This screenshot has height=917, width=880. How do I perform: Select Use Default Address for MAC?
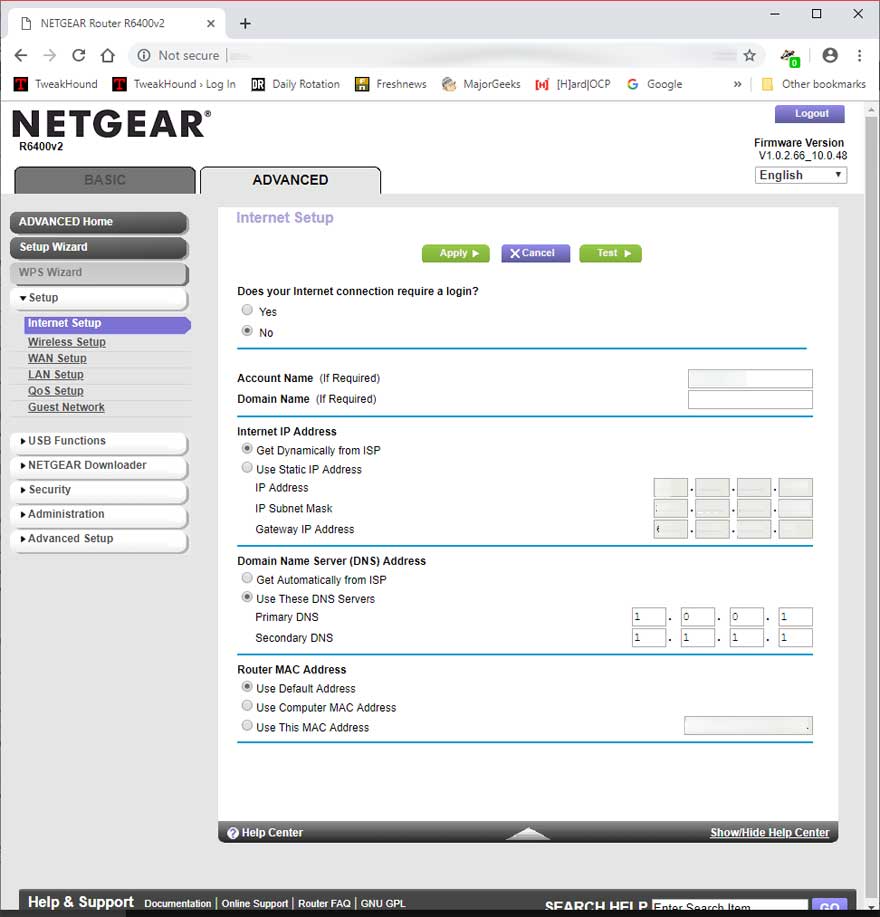point(247,687)
